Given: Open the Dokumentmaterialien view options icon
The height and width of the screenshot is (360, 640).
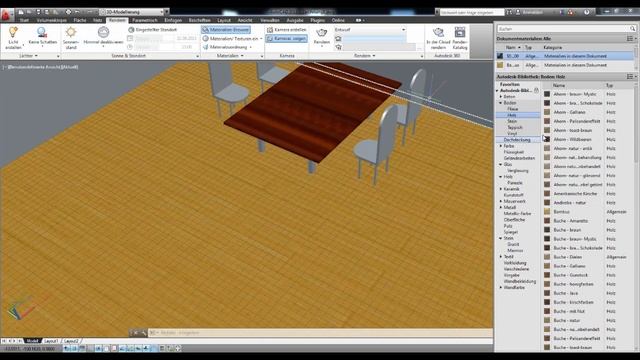Looking at the screenshot, I should 630,38.
